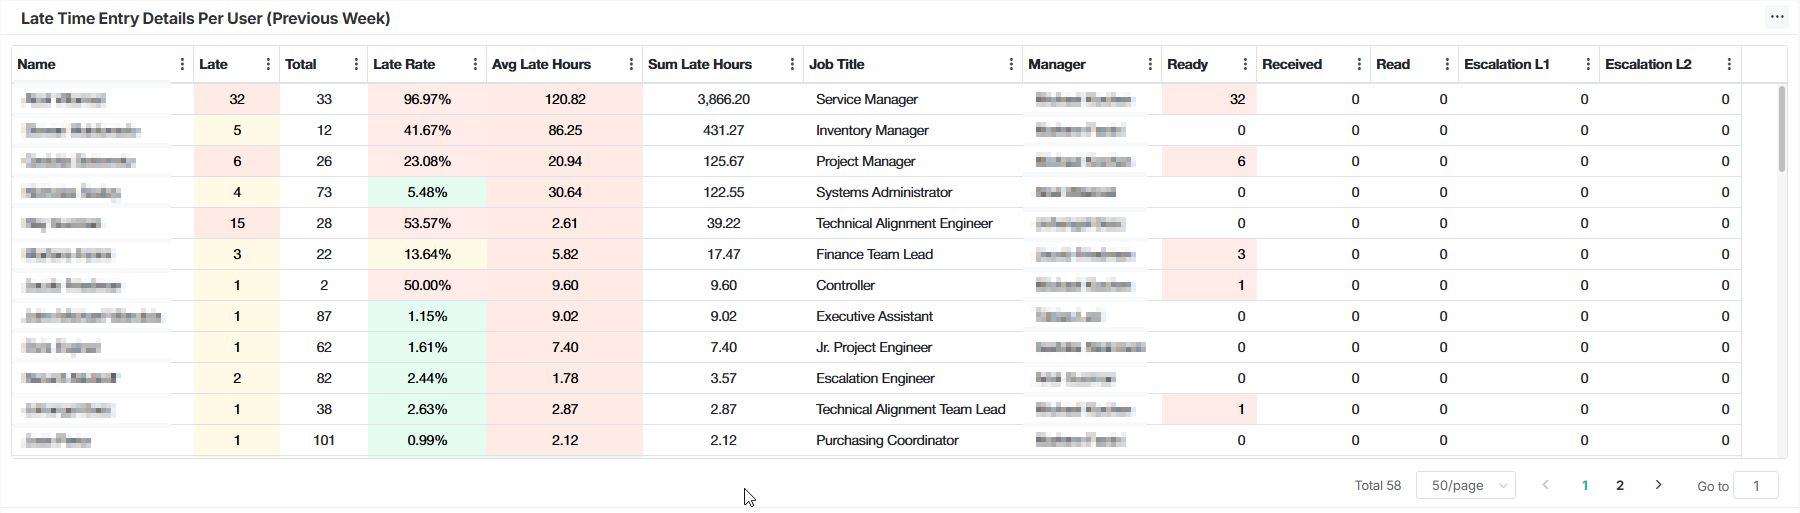Viewport: 1800px width, 513px height.
Task: Open Avg Late Hours column menu icon
Action: [631, 64]
